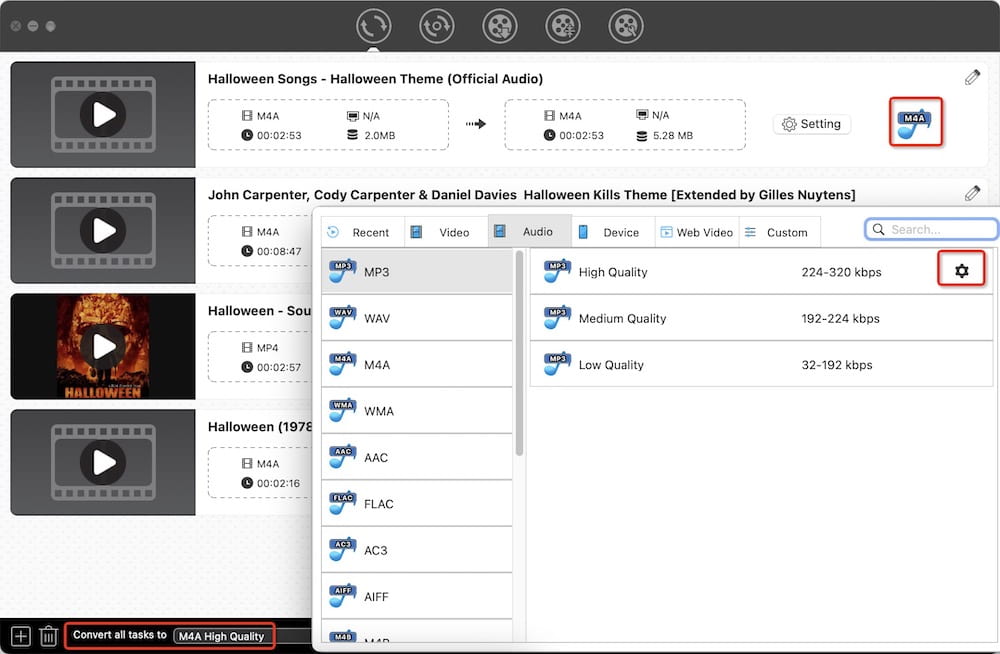The image size is (1000, 654).
Task: Open the film reel wrench toolbox icon
Action: [625, 26]
